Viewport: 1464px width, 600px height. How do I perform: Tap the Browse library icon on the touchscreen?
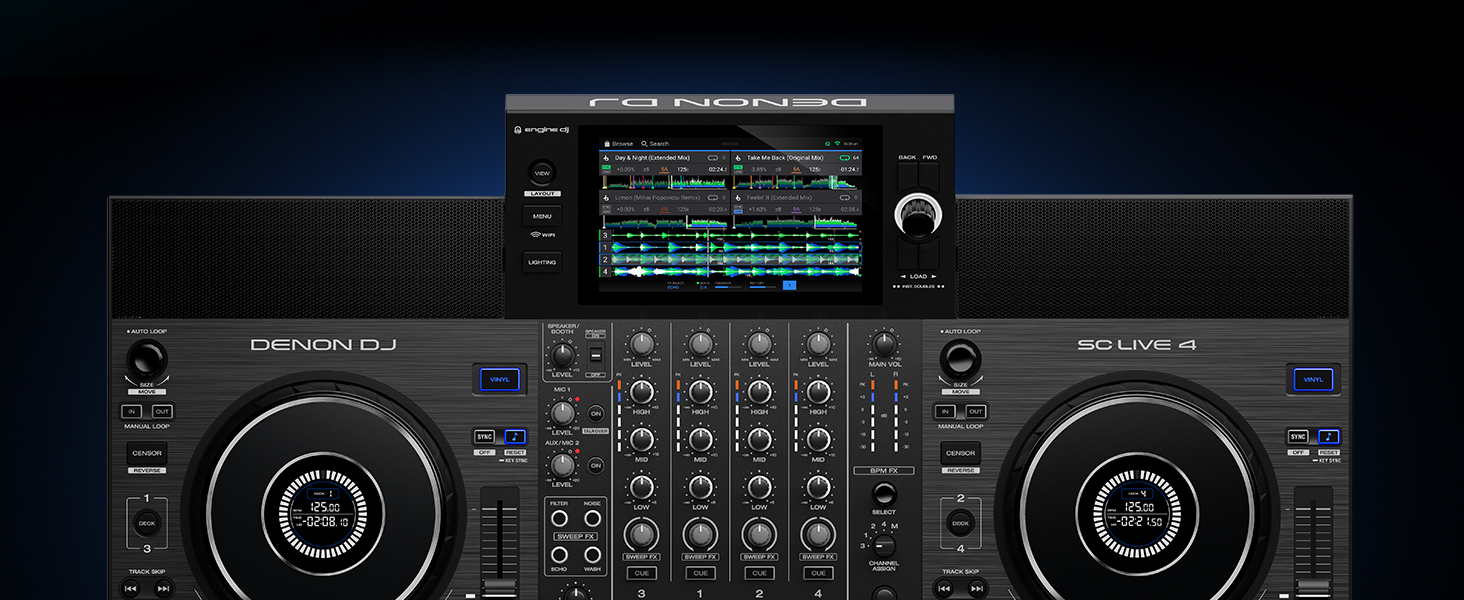[x=607, y=143]
